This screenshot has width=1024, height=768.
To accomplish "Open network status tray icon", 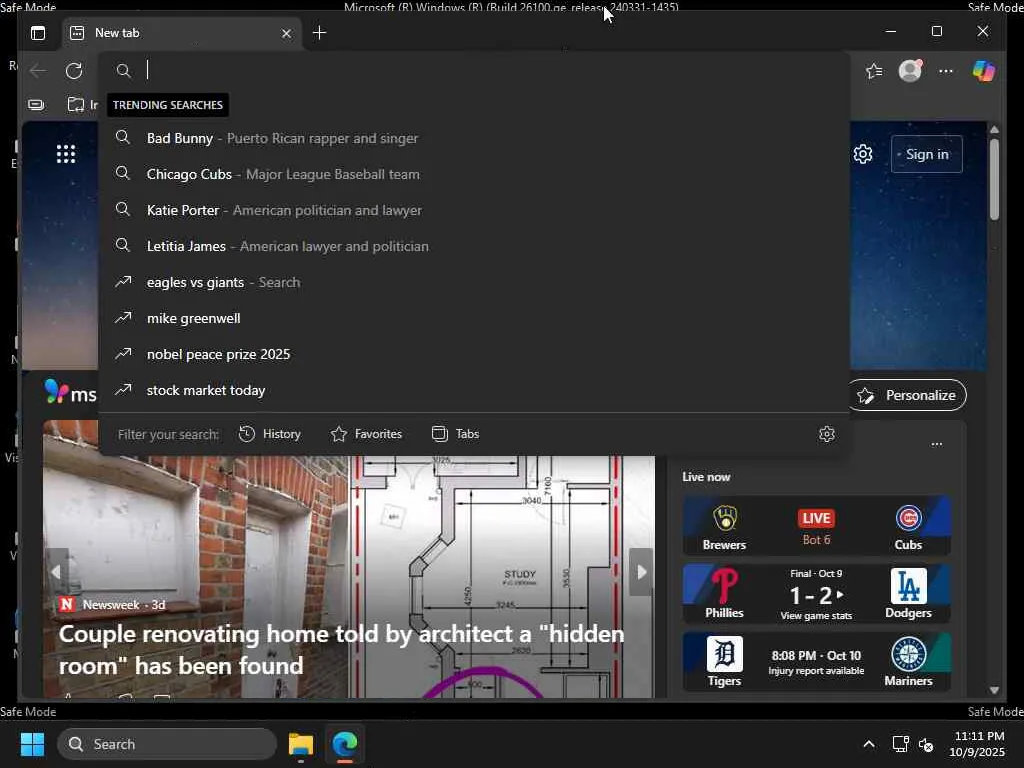I will click(901, 744).
